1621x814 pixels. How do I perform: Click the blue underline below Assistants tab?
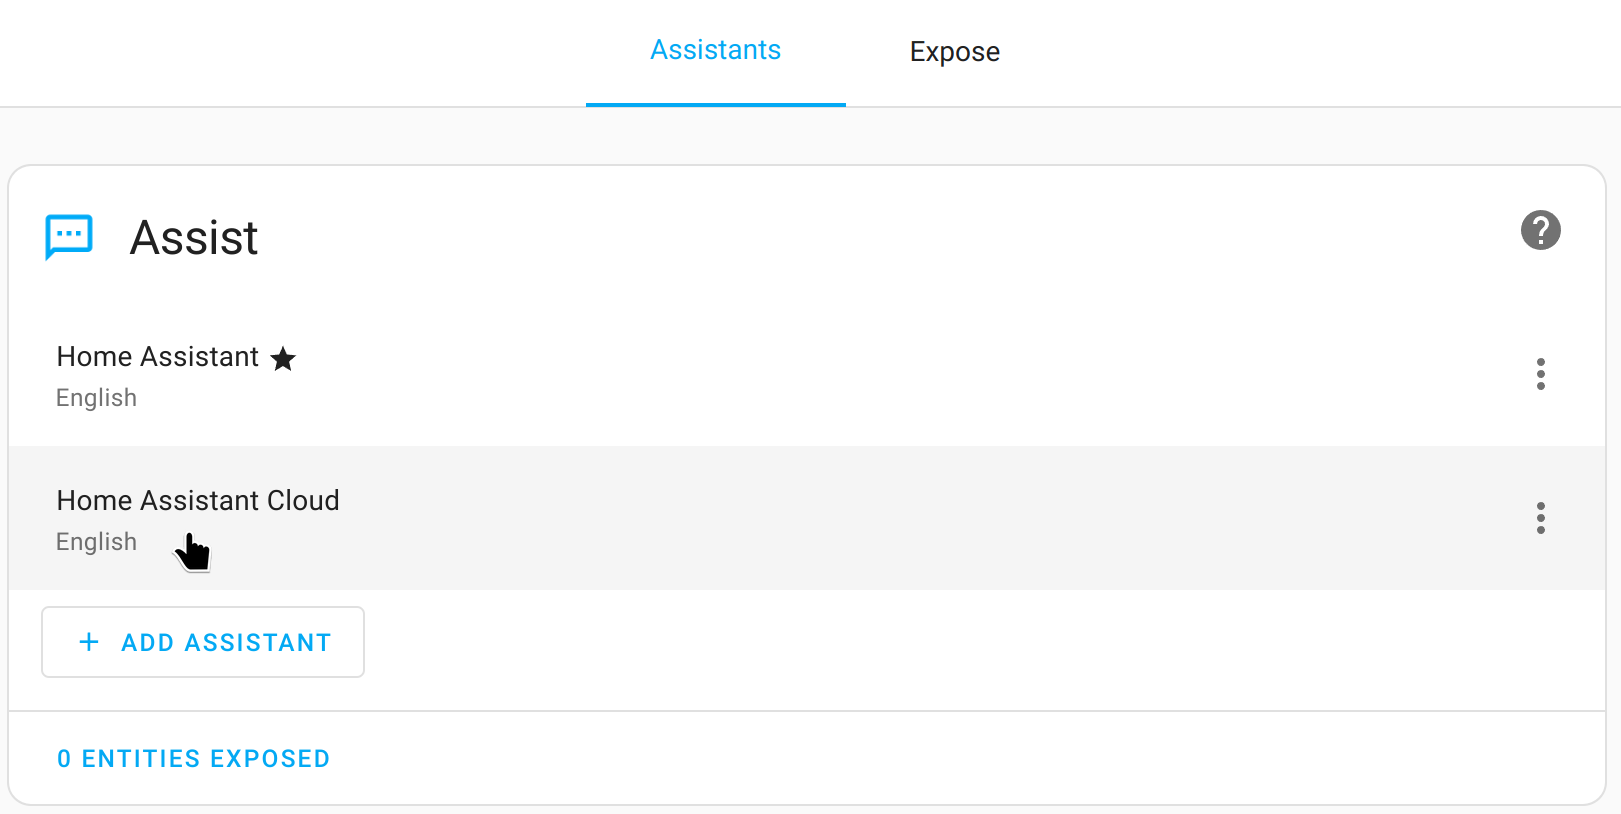click(715, 104)
